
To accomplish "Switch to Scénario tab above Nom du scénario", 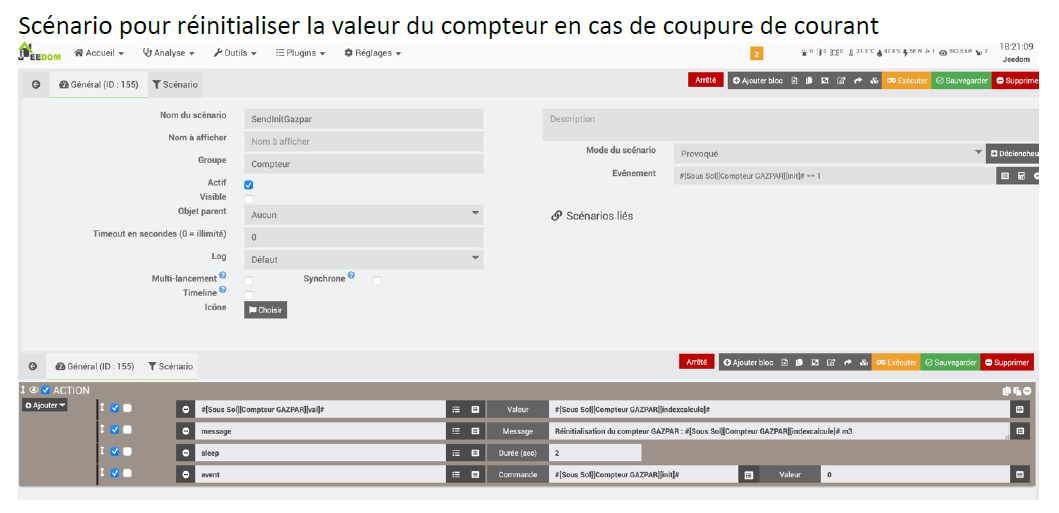I will point(175,85).
